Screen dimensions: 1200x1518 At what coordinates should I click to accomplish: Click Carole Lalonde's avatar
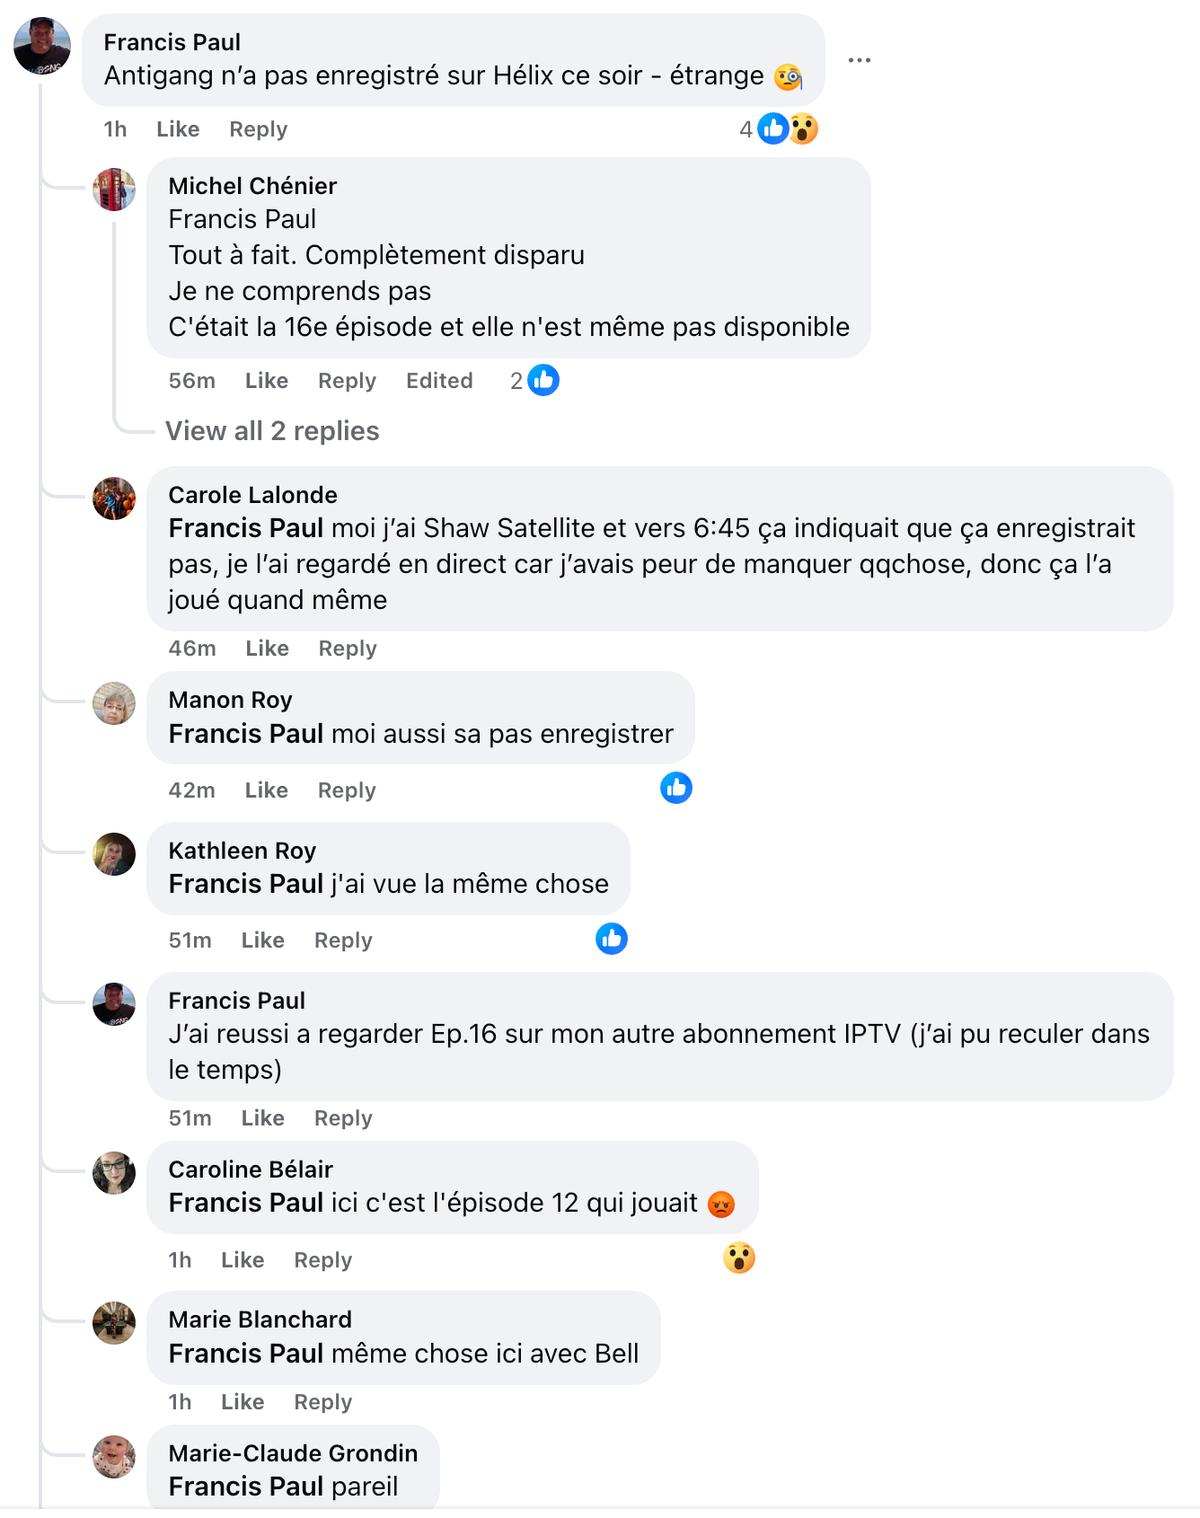tap(113, 500)
